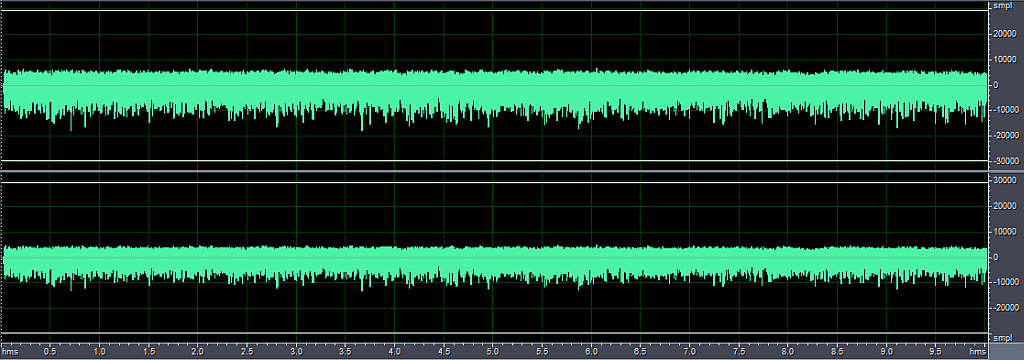Click the 9.5 second mark on the ruler
Viewport: 1024px width, 360px height.
pyautogui.click(x=936, y=352)
